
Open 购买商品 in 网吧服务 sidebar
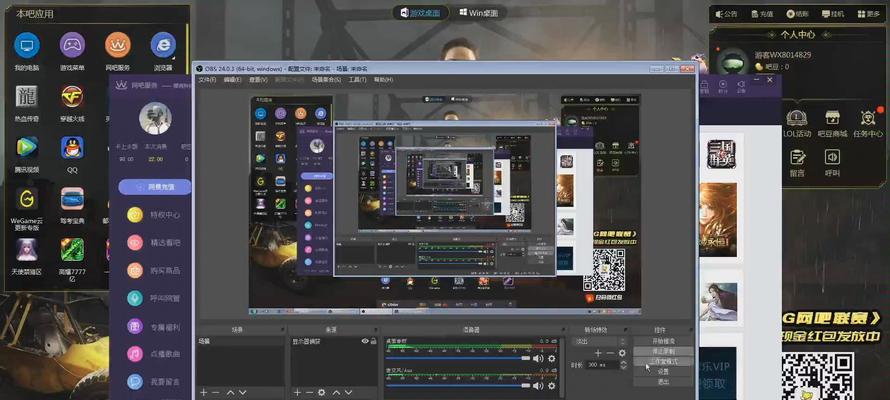[x=154, y=271]
